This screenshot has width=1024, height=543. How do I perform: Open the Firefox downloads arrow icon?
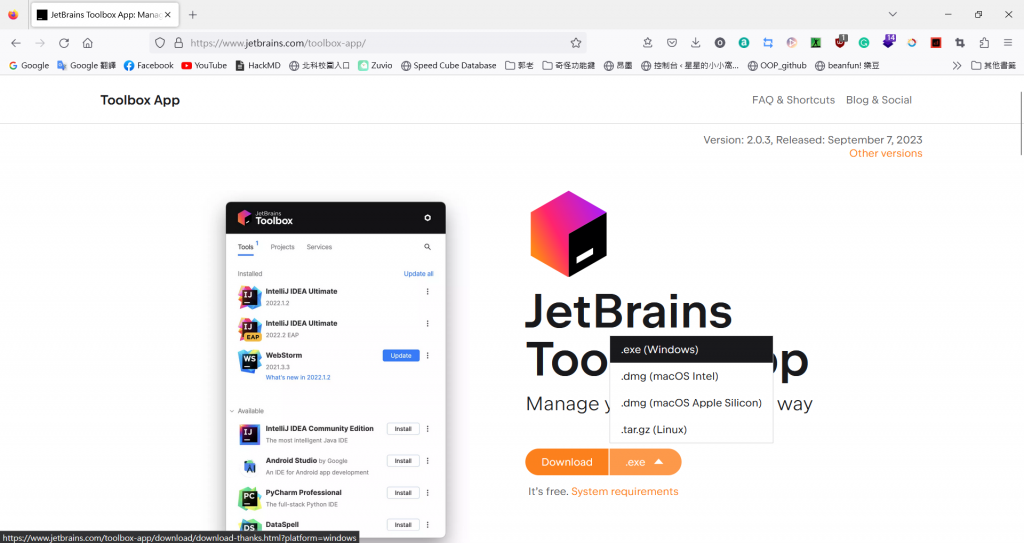click(696, 43)
